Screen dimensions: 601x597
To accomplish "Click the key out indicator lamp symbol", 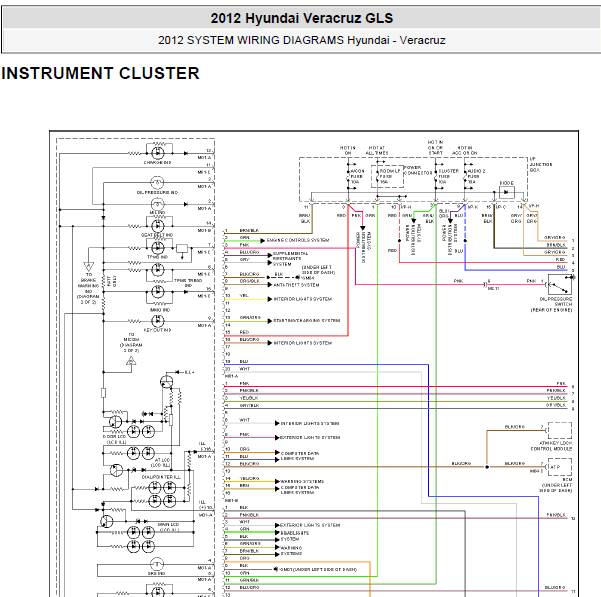I will coord(158,321).
